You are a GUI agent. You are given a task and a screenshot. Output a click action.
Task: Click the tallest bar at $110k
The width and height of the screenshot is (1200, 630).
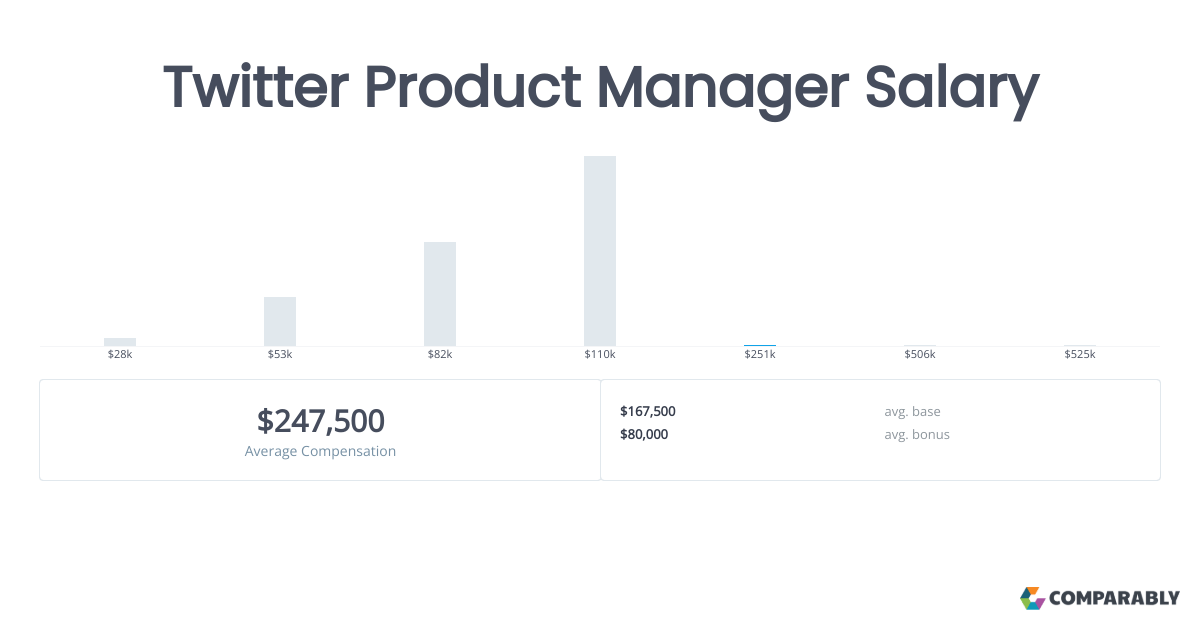600,250
